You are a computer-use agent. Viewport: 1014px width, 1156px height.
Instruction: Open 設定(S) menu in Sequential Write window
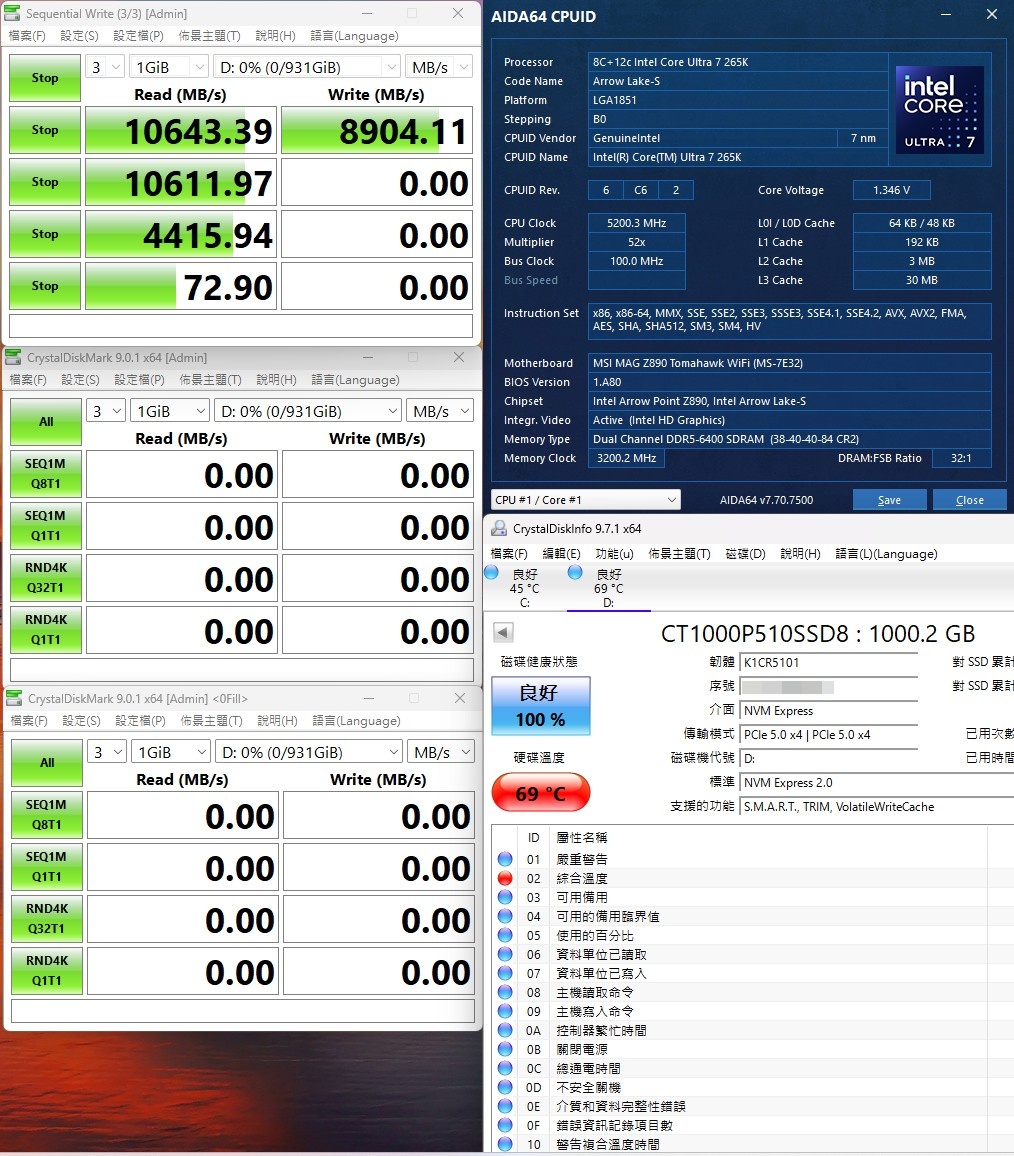79,35
